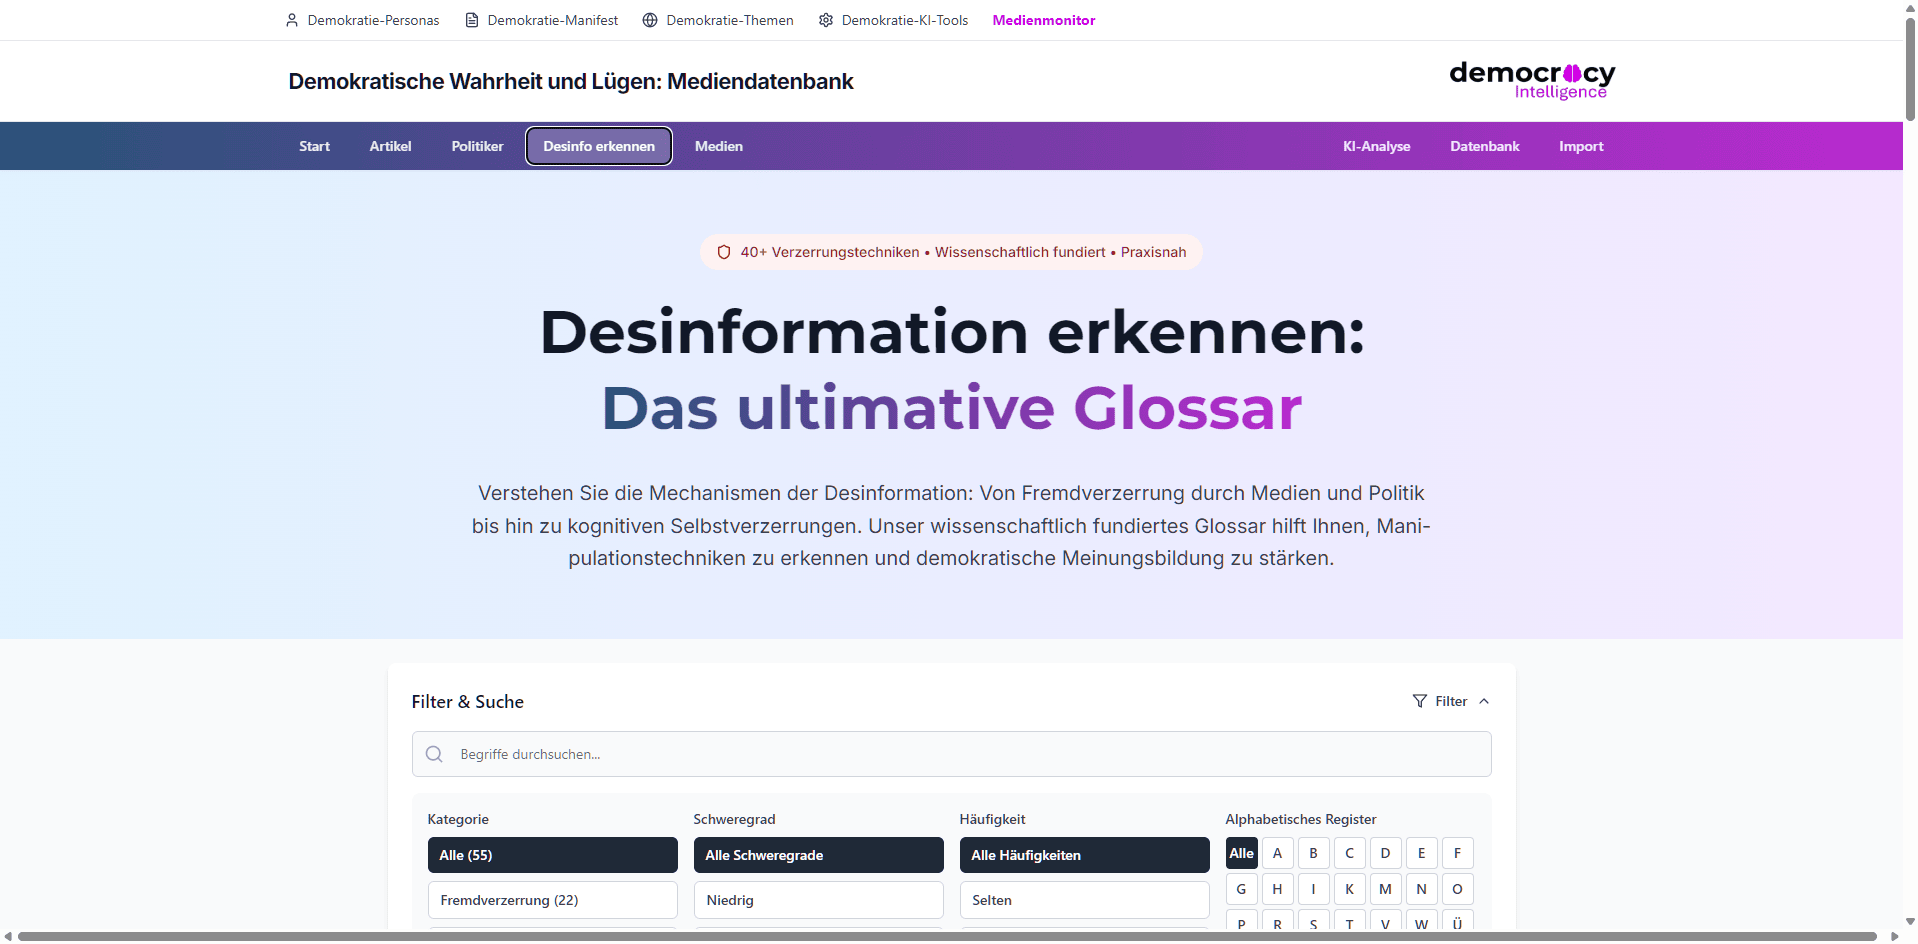Filter glossary by letter M

pos(1385,889)
